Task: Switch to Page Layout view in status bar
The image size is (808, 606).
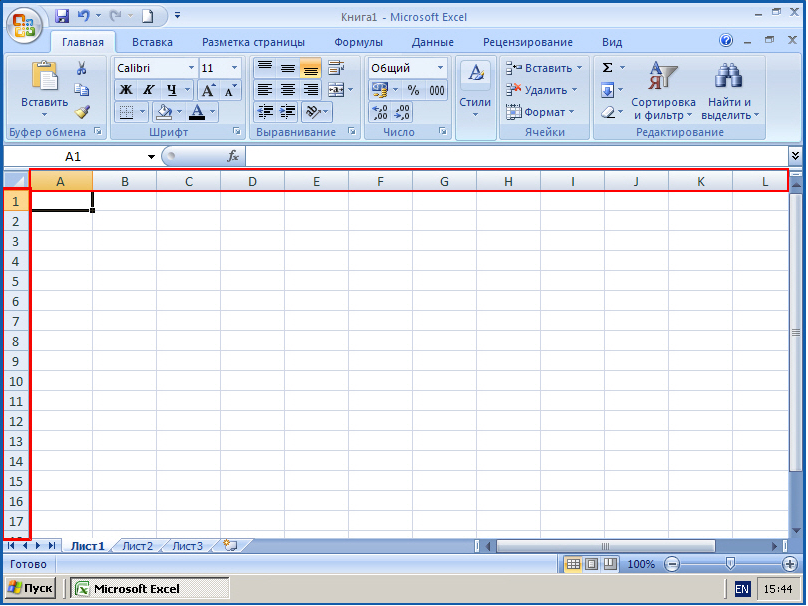Action: point(592,564)
